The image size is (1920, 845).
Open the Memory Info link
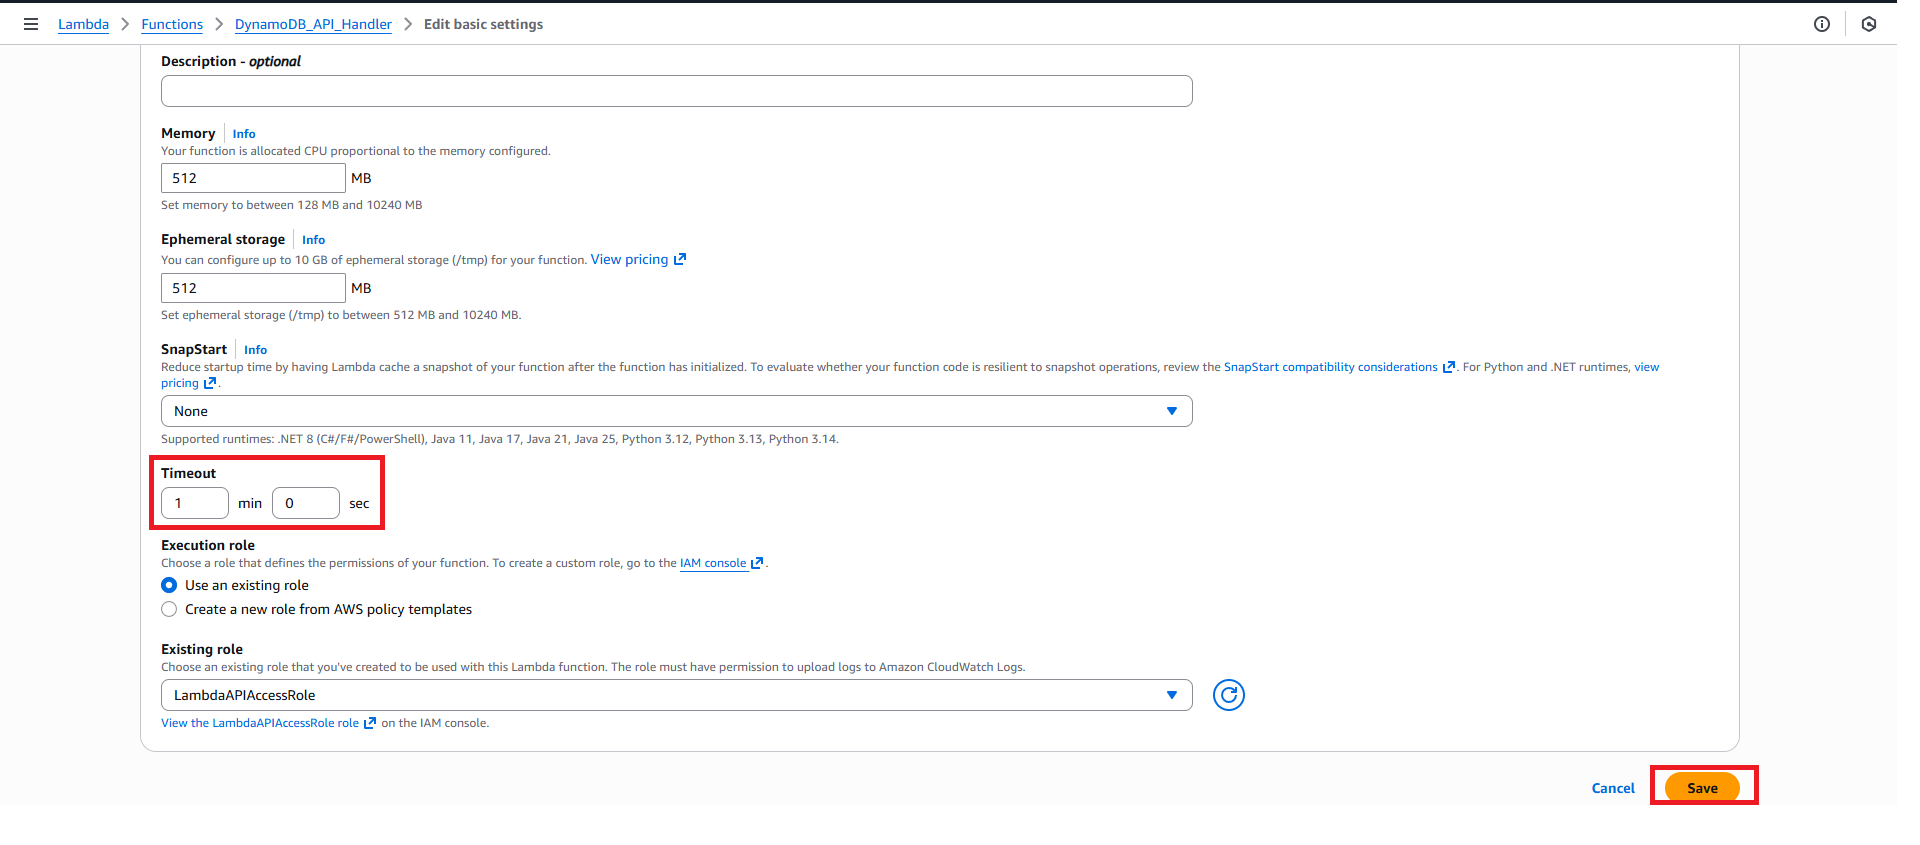[244, 134]
